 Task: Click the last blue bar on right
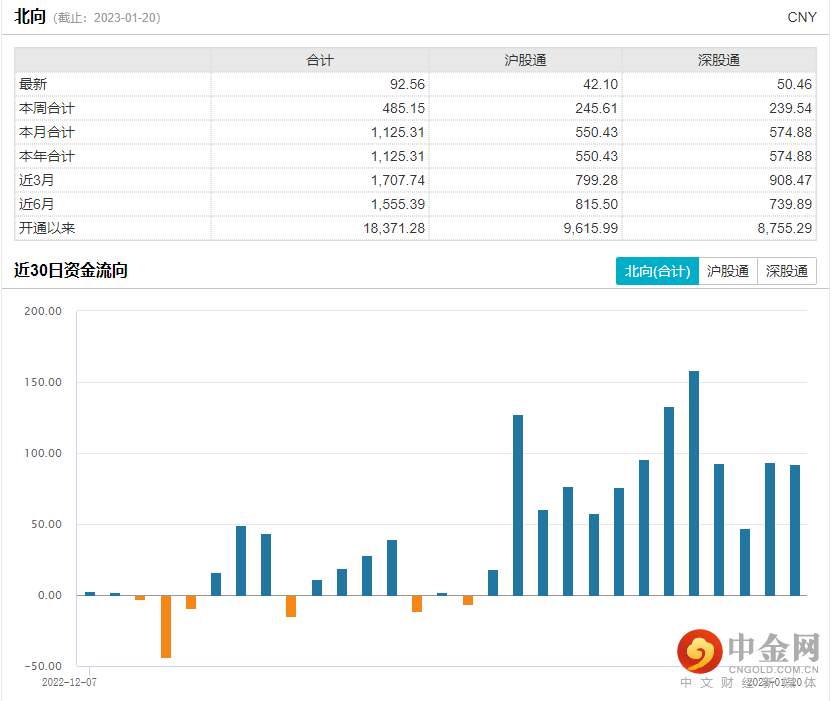click(795, 530)
